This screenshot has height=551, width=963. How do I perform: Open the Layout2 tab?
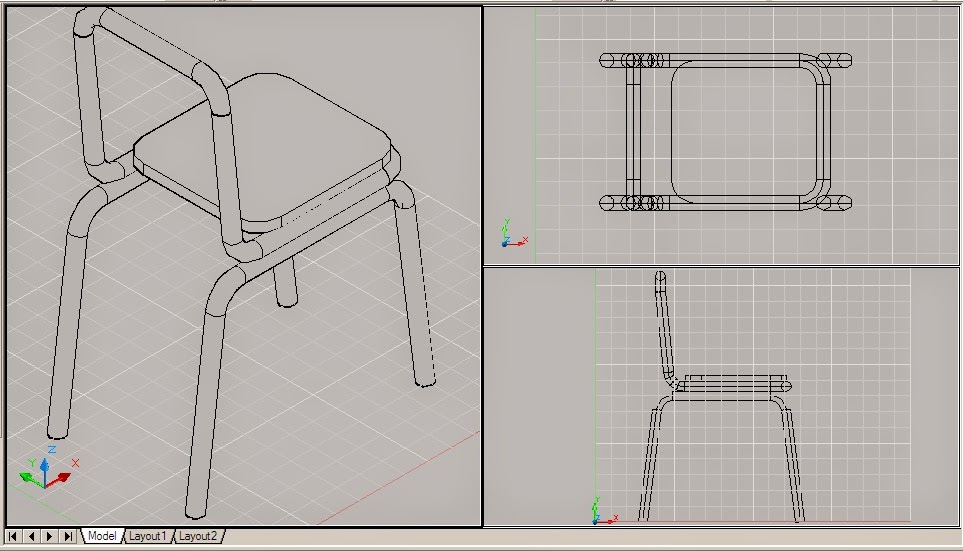pos(198,536)
